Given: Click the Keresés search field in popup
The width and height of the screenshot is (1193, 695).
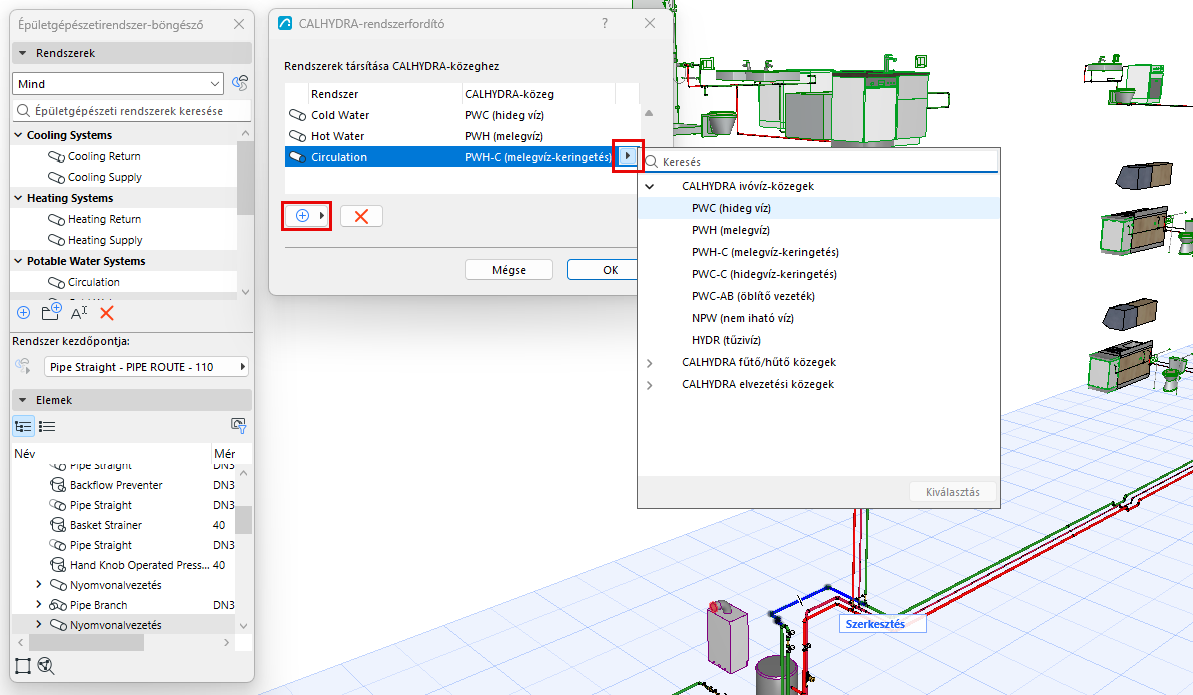Looking at the screenshot, I should coord(820,161).
